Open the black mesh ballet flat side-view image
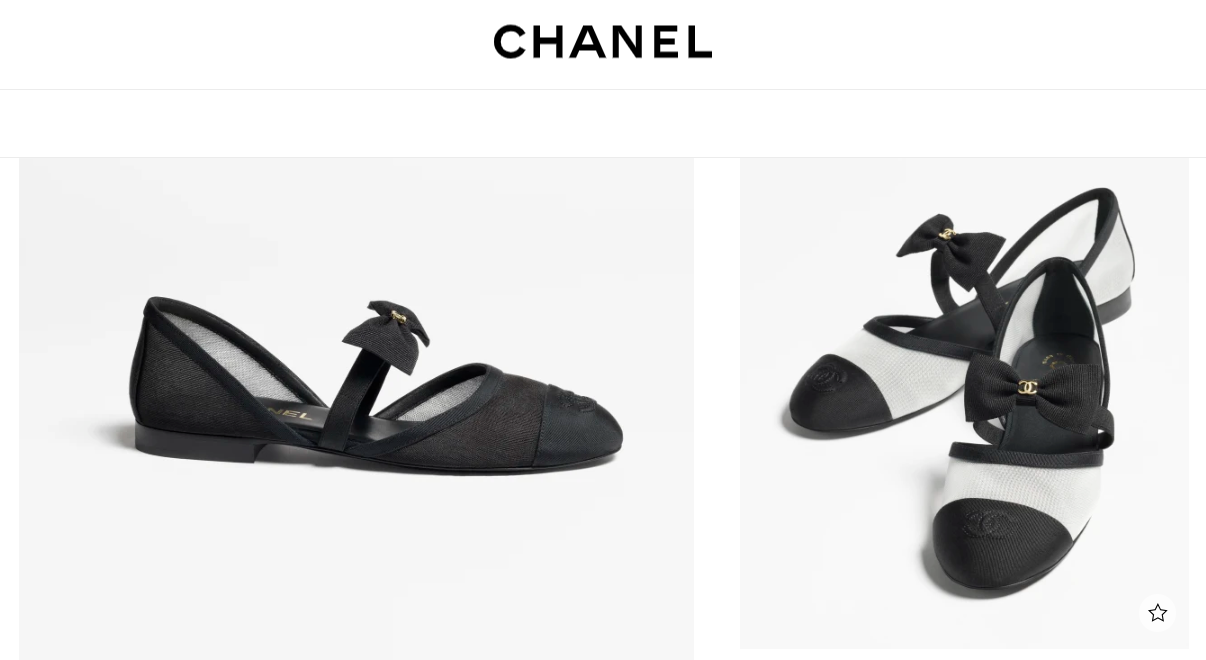The height and width of the screenshot is (660, 1206). click(x=356, y=408)
